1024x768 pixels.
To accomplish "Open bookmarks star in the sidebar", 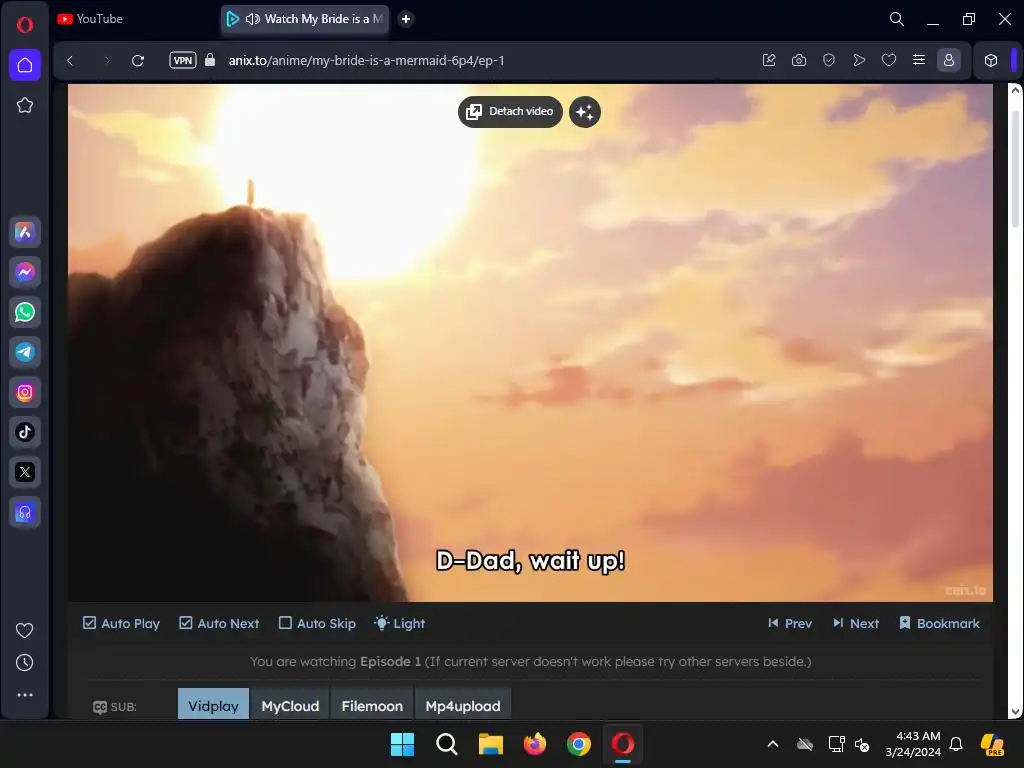I will pos(25,105).
